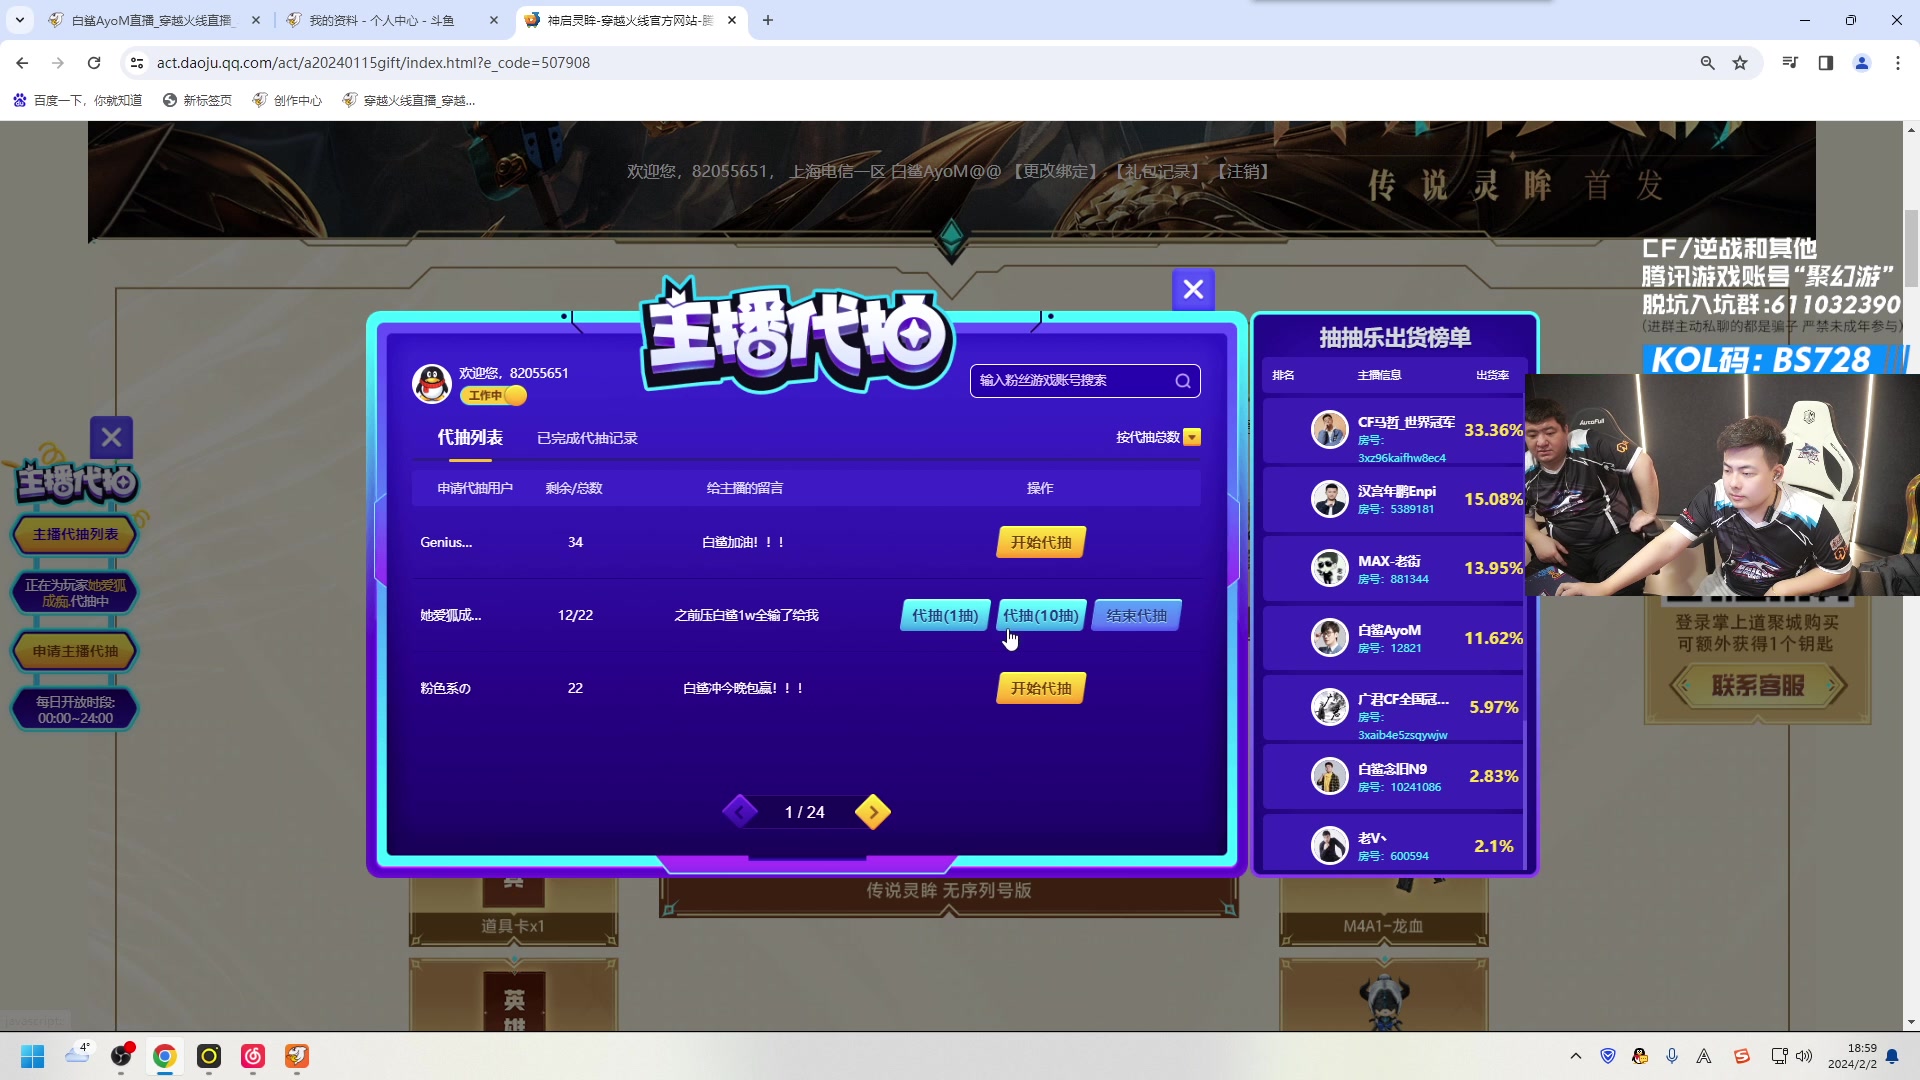Click 申请主播代抽 sidebar button
This screenshot has width=1920, height=1080.
click(75, 651)
